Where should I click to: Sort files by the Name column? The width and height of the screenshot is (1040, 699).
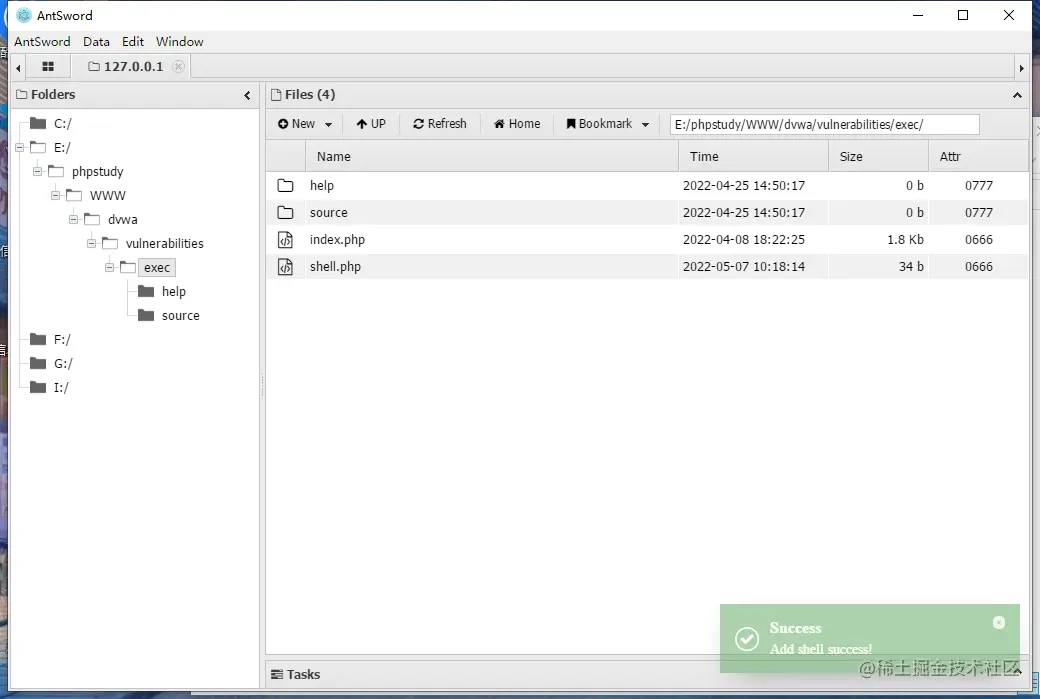click(491, 157)
